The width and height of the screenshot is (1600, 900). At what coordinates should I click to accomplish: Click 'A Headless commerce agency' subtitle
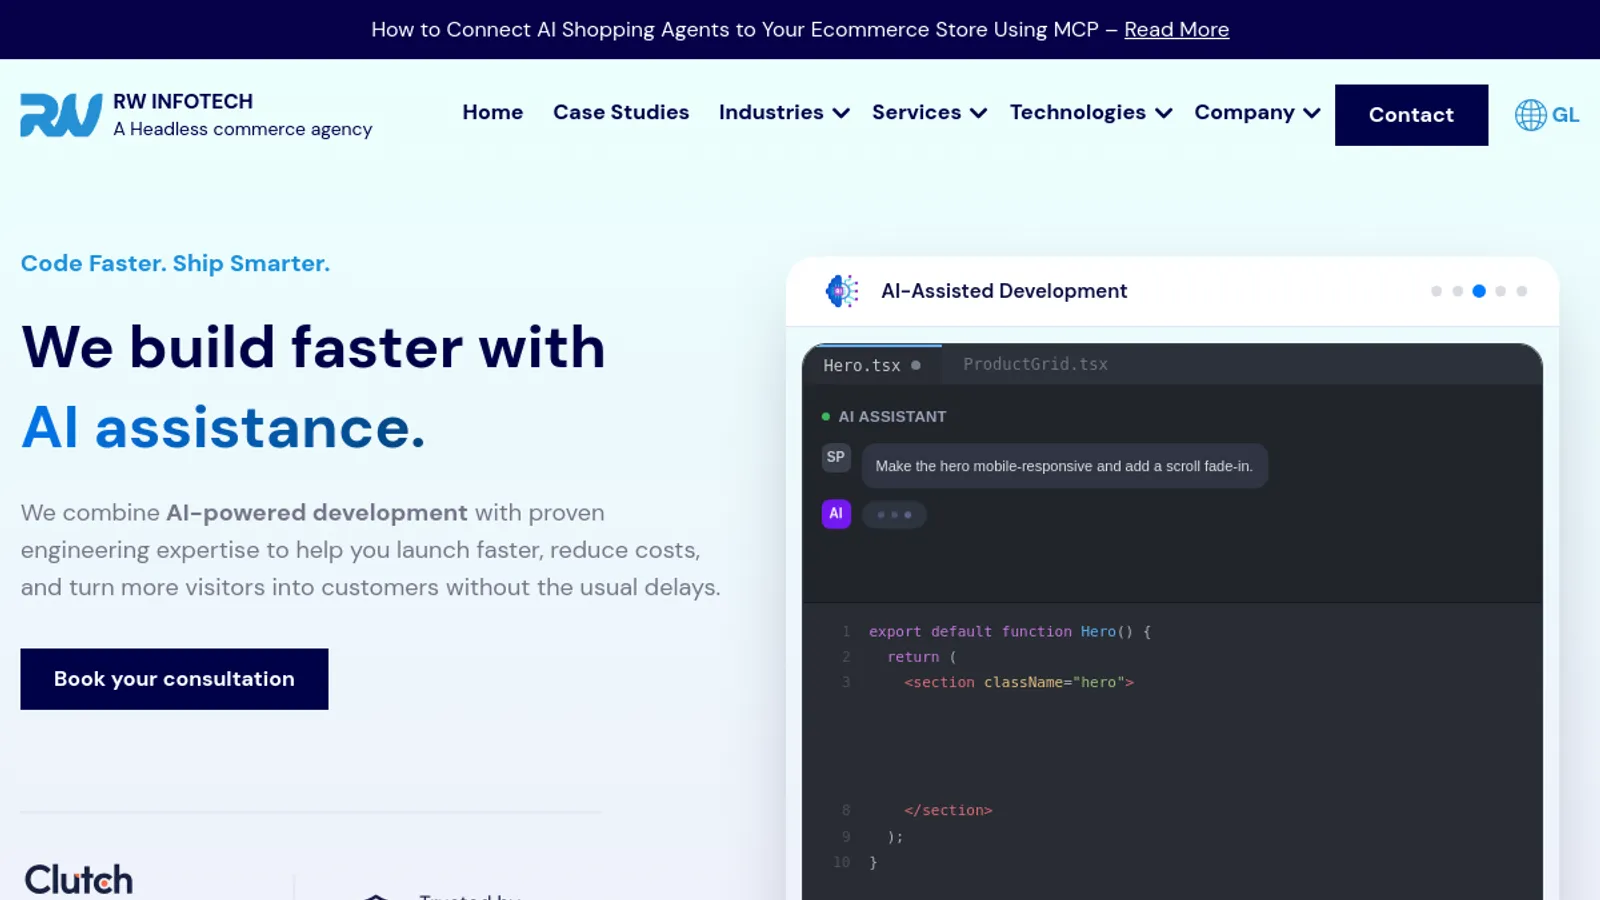243,129
